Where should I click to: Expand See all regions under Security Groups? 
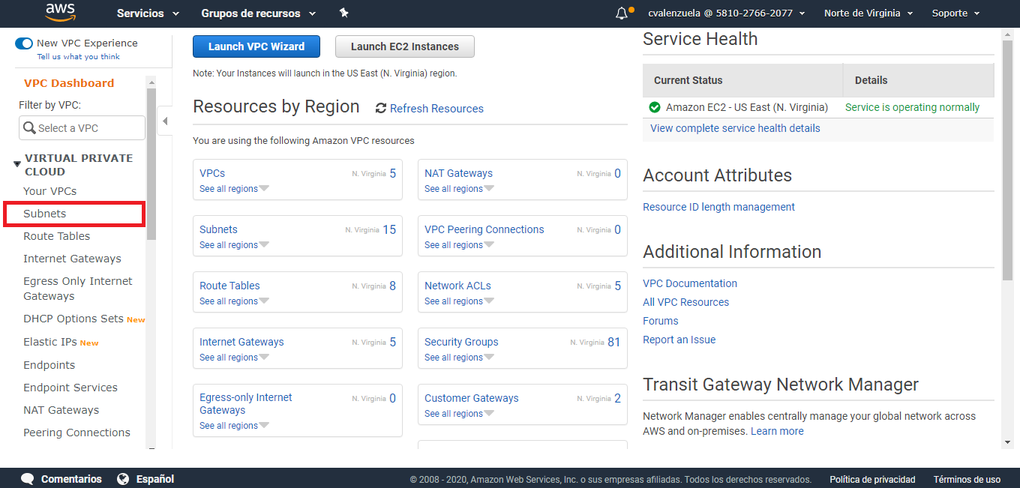point(459,357)
